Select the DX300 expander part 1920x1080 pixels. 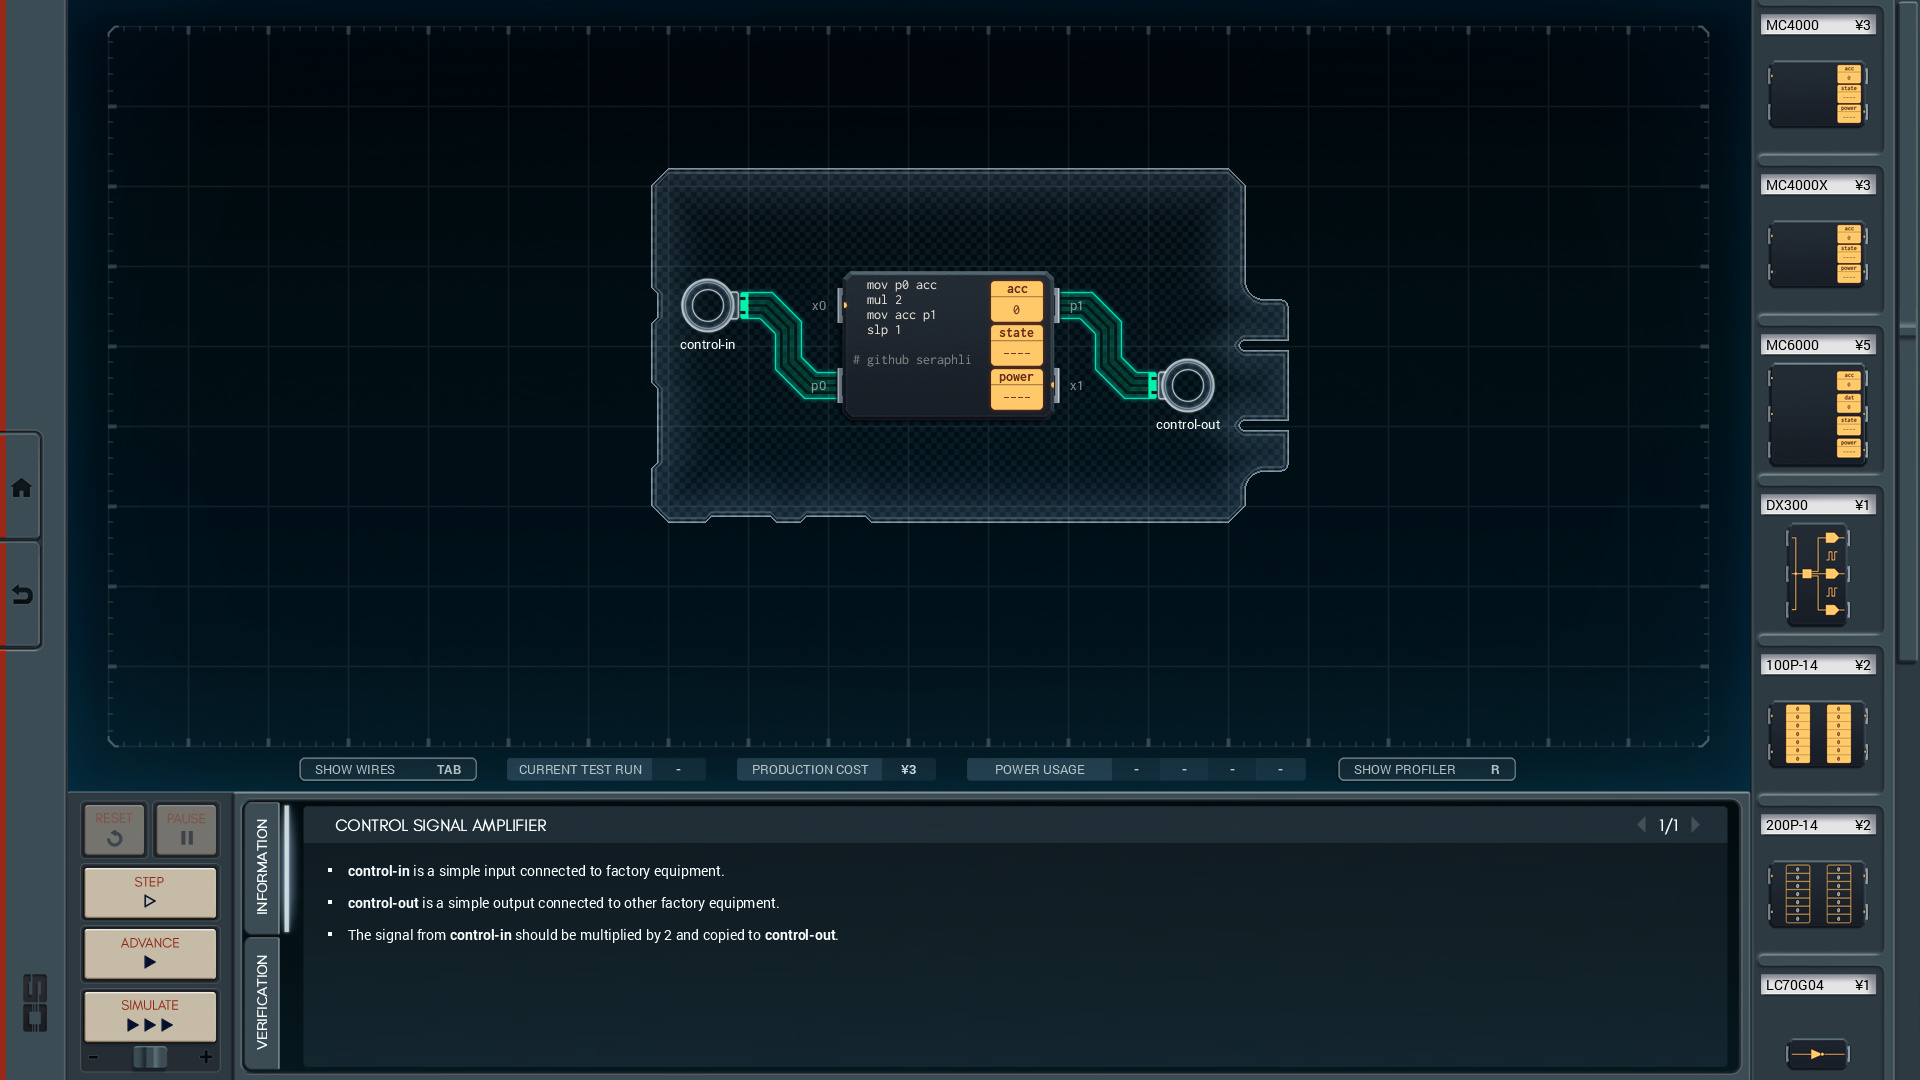pyautogui.click(x=1817, y=575)
